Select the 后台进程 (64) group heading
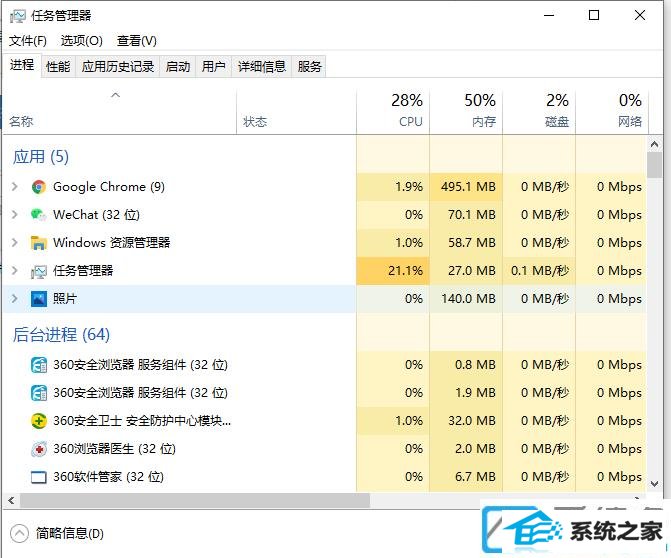This screenshot has height=558, width=671. coord(61,334)
